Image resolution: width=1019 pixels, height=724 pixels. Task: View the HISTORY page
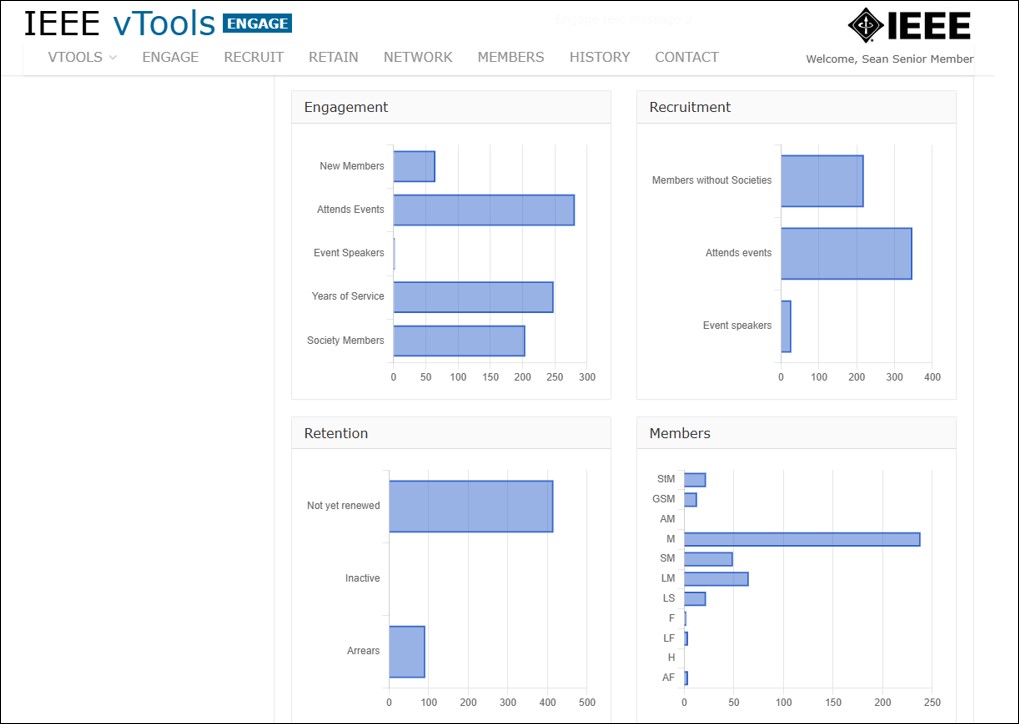[600, 57]
